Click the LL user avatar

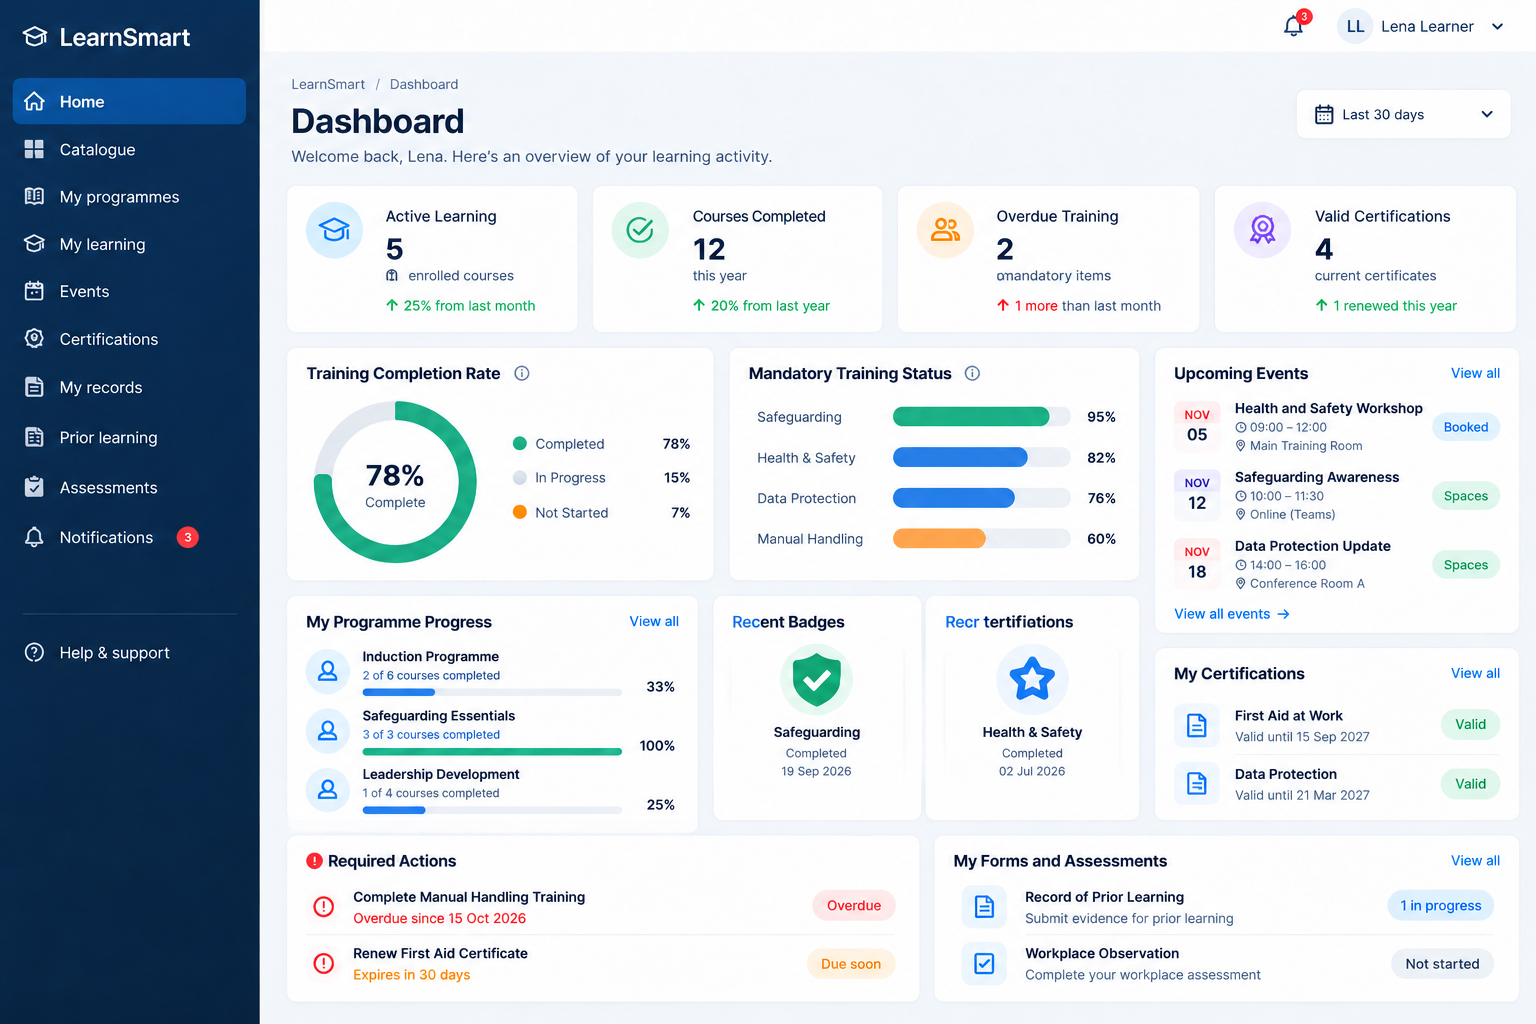click(x=1355, y=26)
